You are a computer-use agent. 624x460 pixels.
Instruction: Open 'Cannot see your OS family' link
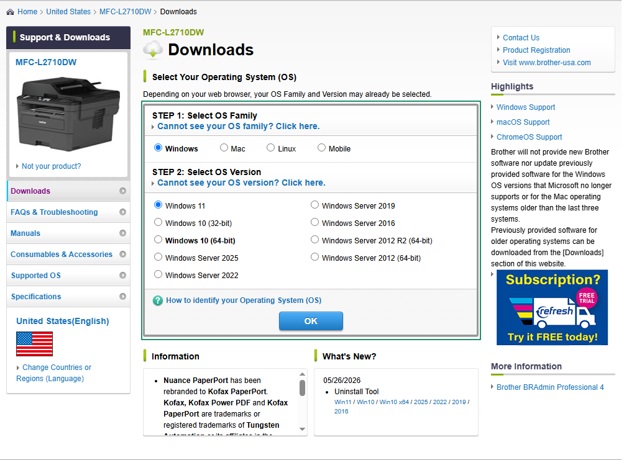tap(238, 126)
